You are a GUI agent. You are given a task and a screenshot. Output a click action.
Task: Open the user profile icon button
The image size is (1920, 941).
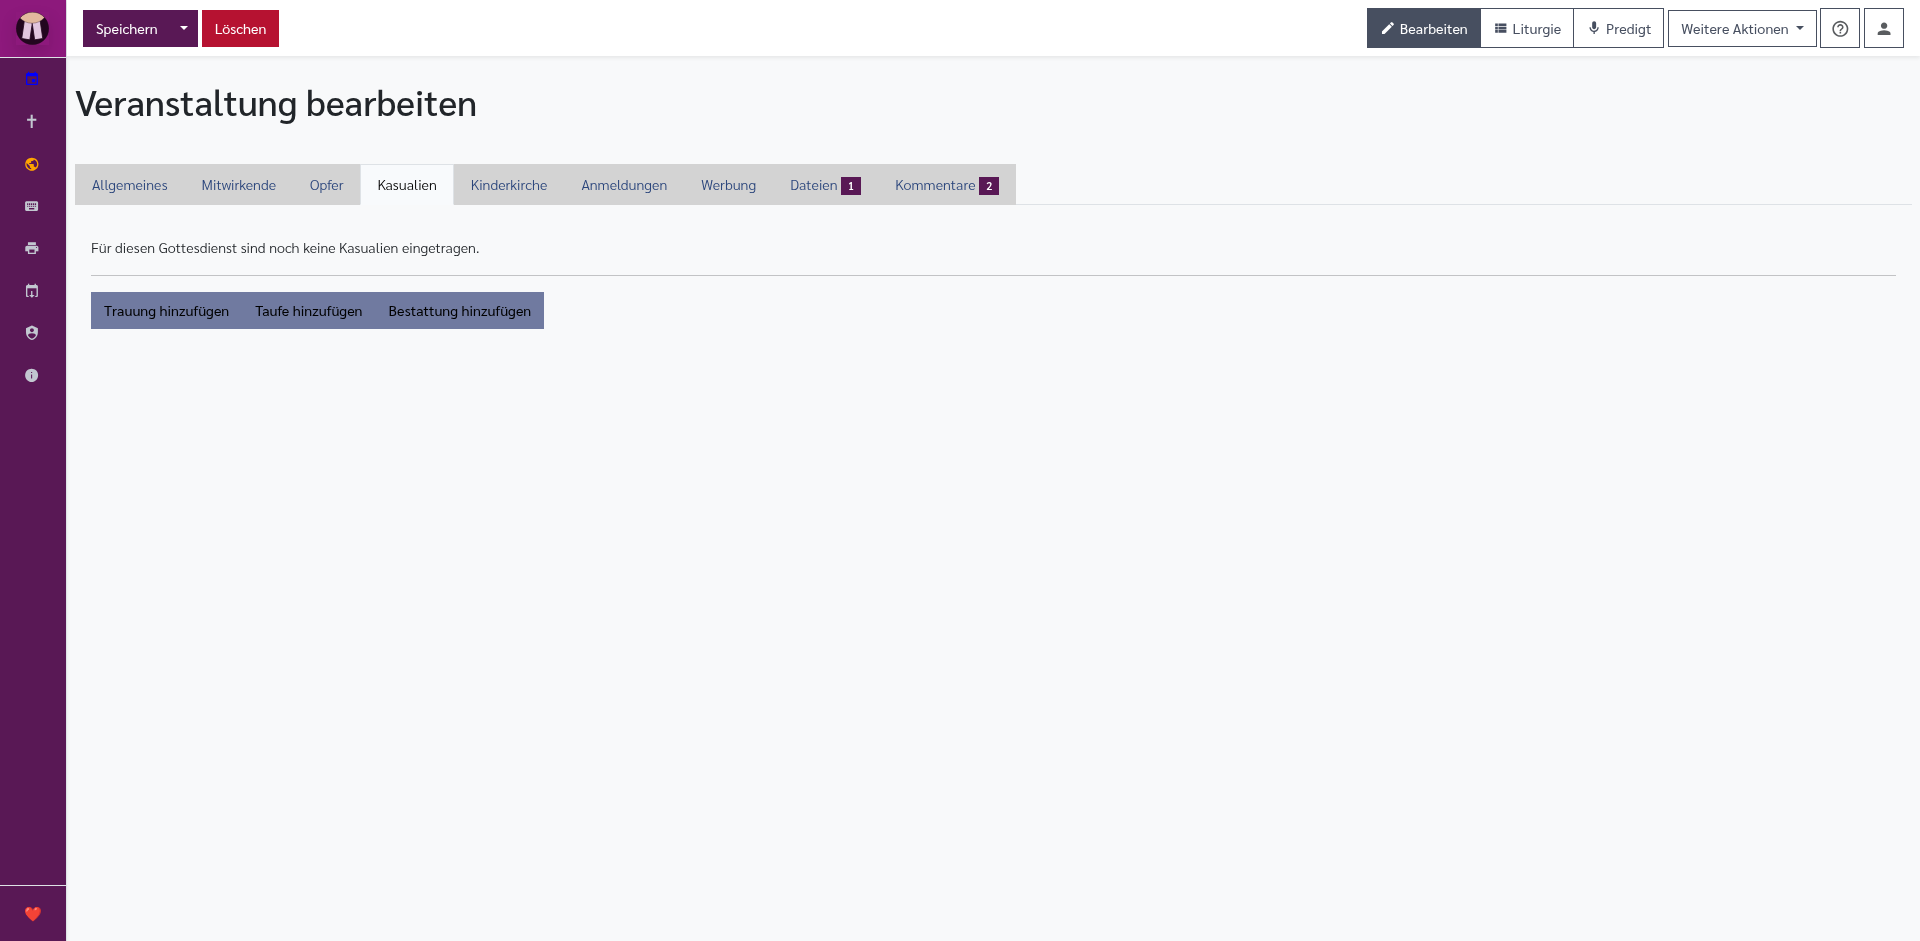point(1884,28)
